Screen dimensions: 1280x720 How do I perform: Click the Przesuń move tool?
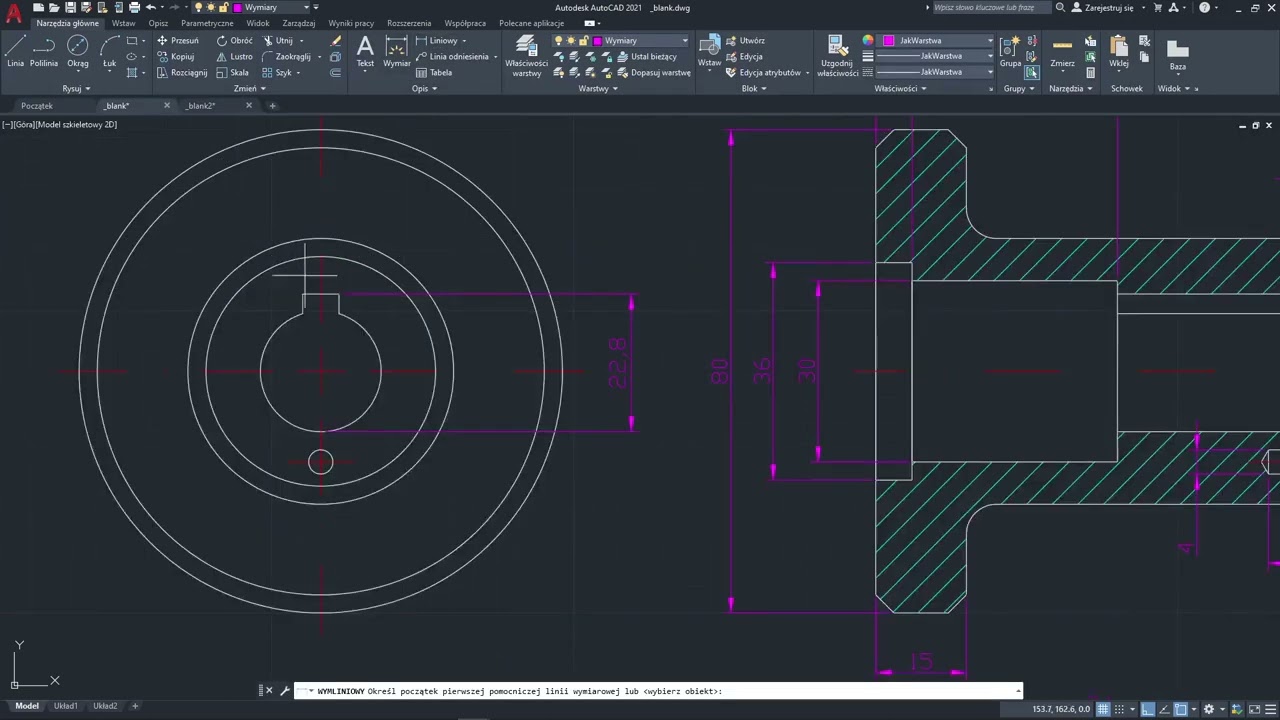tap(177, 41)
